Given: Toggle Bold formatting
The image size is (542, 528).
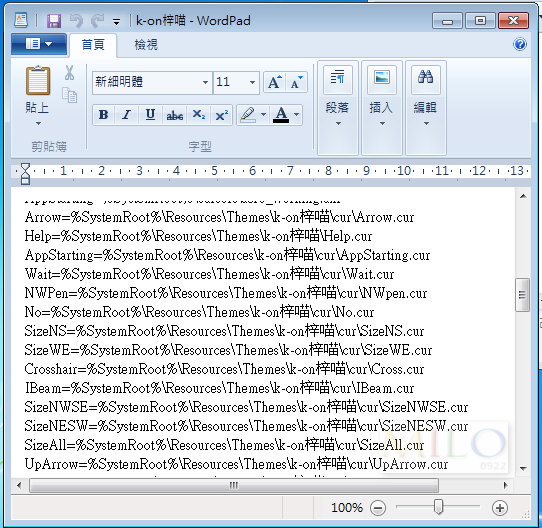Looking at the screenshot, I should (x=103, y=114).
